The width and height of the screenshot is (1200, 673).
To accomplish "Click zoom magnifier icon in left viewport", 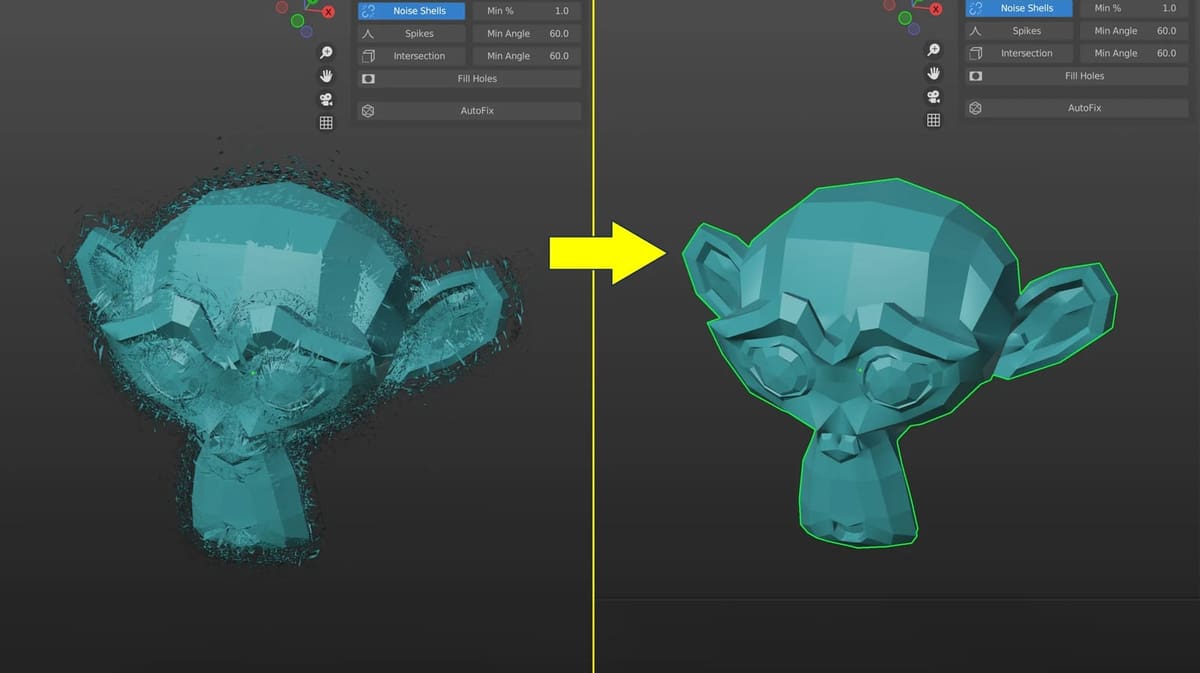I will click(x=326, y=53).
